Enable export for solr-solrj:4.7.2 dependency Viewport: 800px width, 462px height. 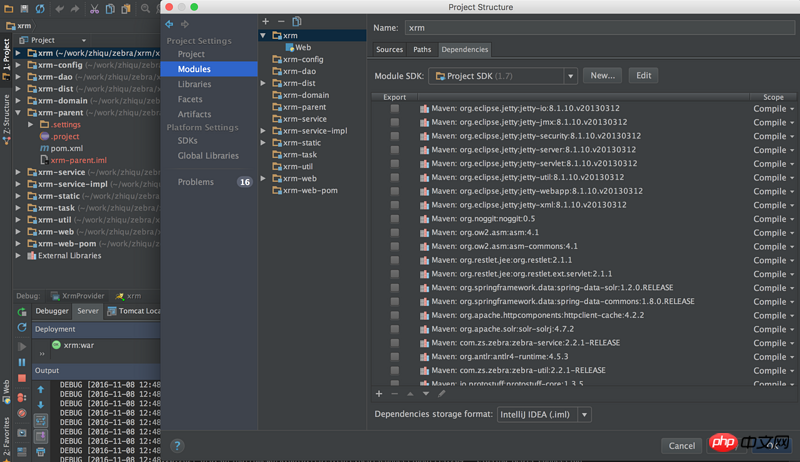[394, 328]
